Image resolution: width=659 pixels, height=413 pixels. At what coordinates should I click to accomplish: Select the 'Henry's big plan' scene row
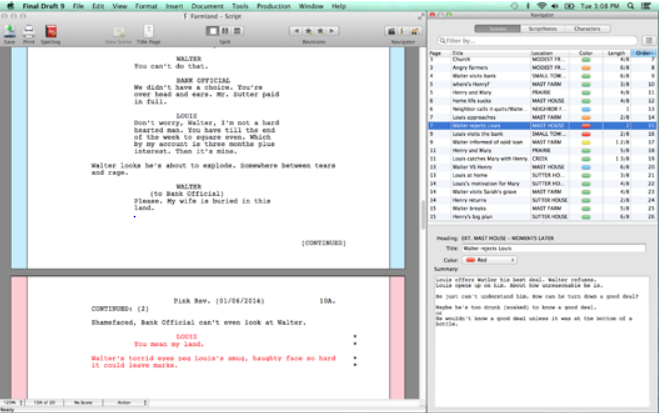542,217
